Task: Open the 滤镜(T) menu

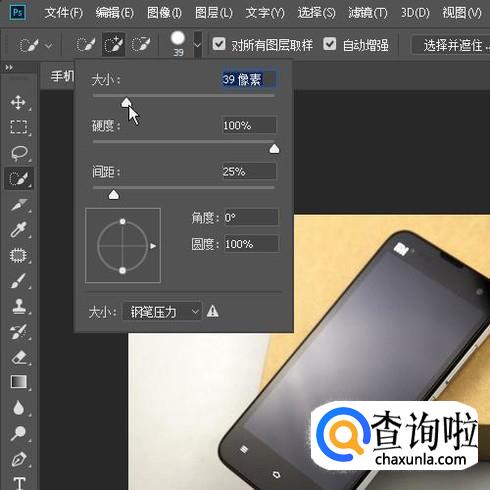Action: (x=368, y=13)
